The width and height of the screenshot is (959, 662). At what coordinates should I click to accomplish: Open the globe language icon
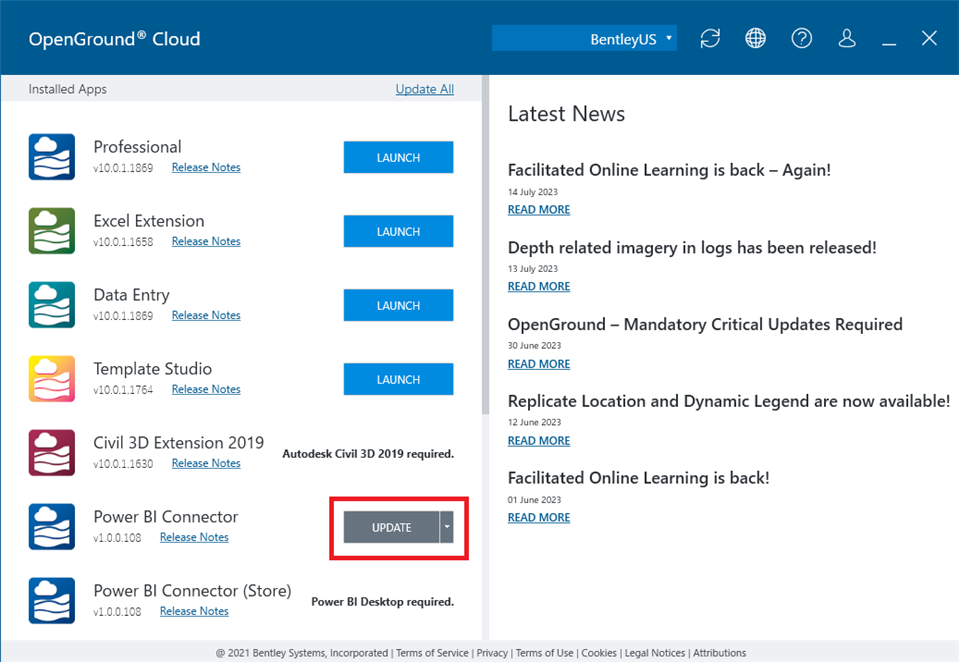tap(755, 39)
